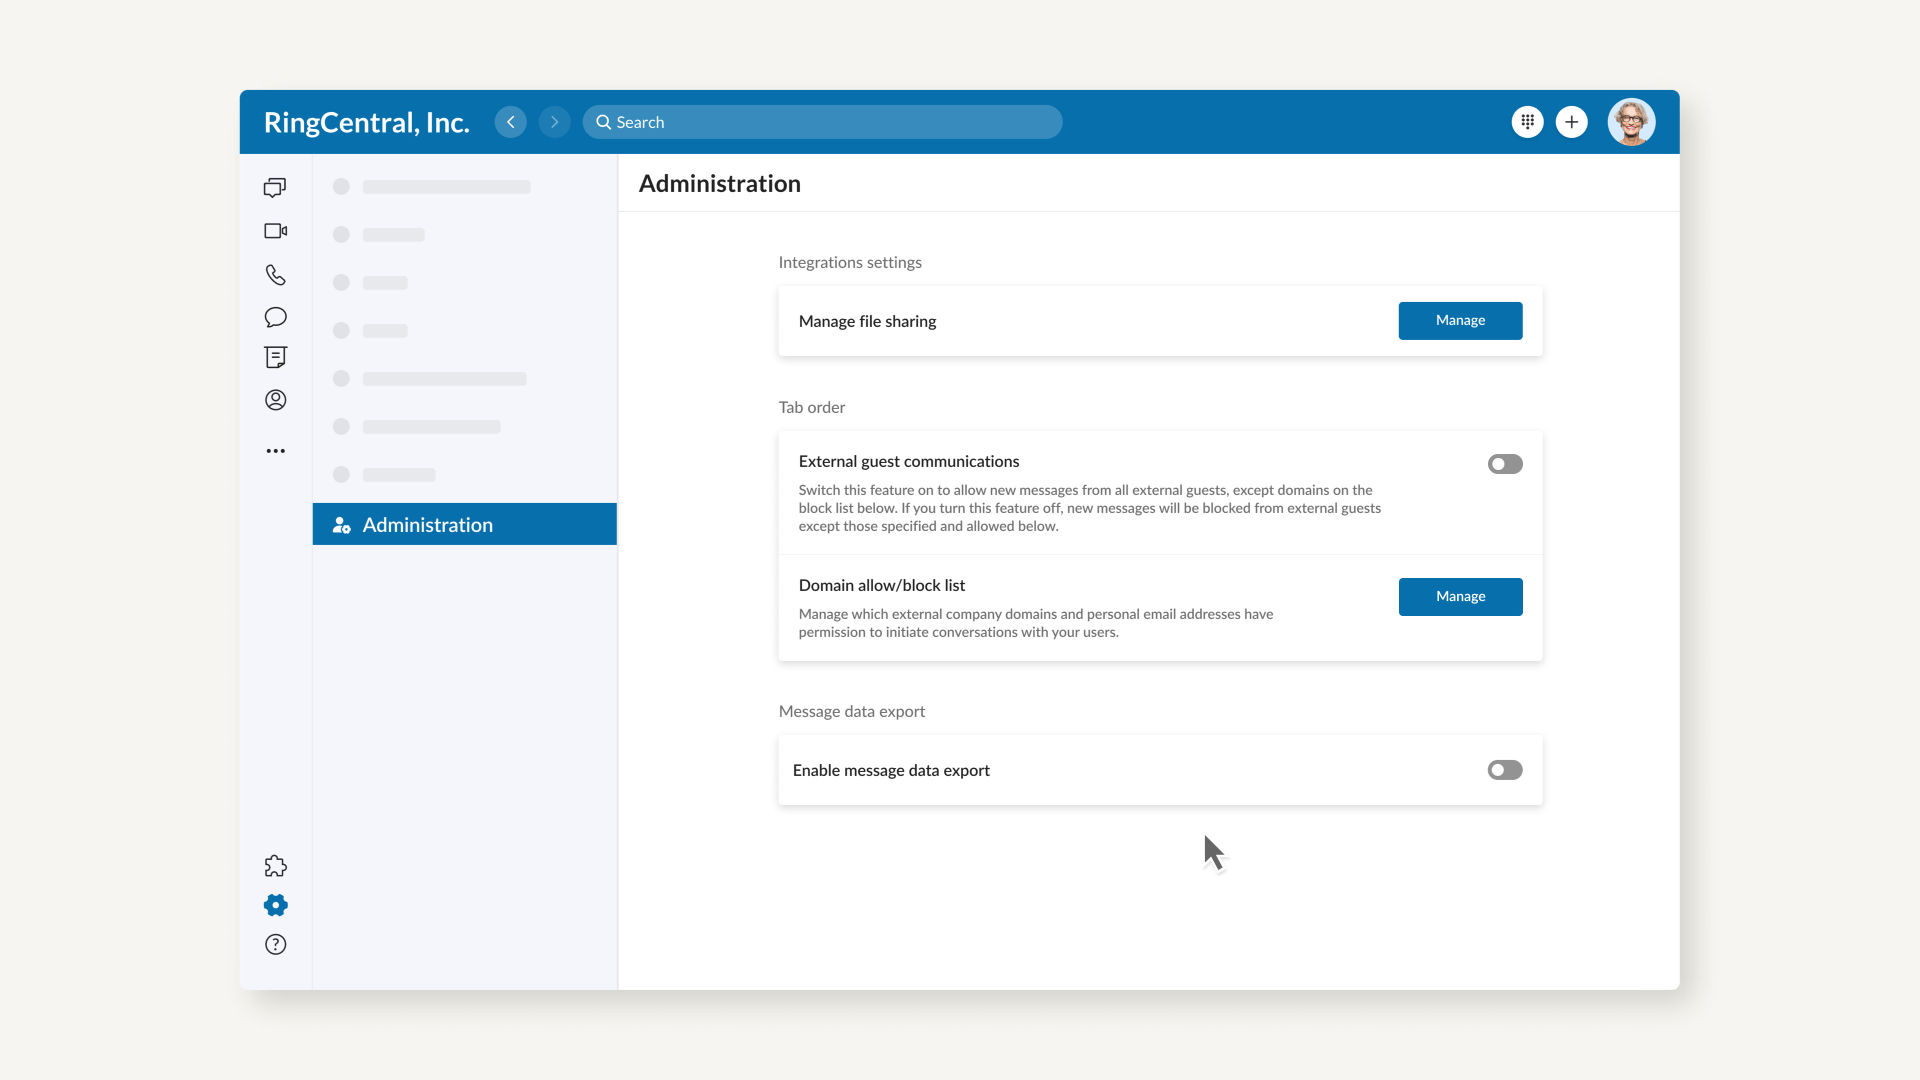
Task: Open the Video meetings icon in sidebar
Action: [275, 231]
